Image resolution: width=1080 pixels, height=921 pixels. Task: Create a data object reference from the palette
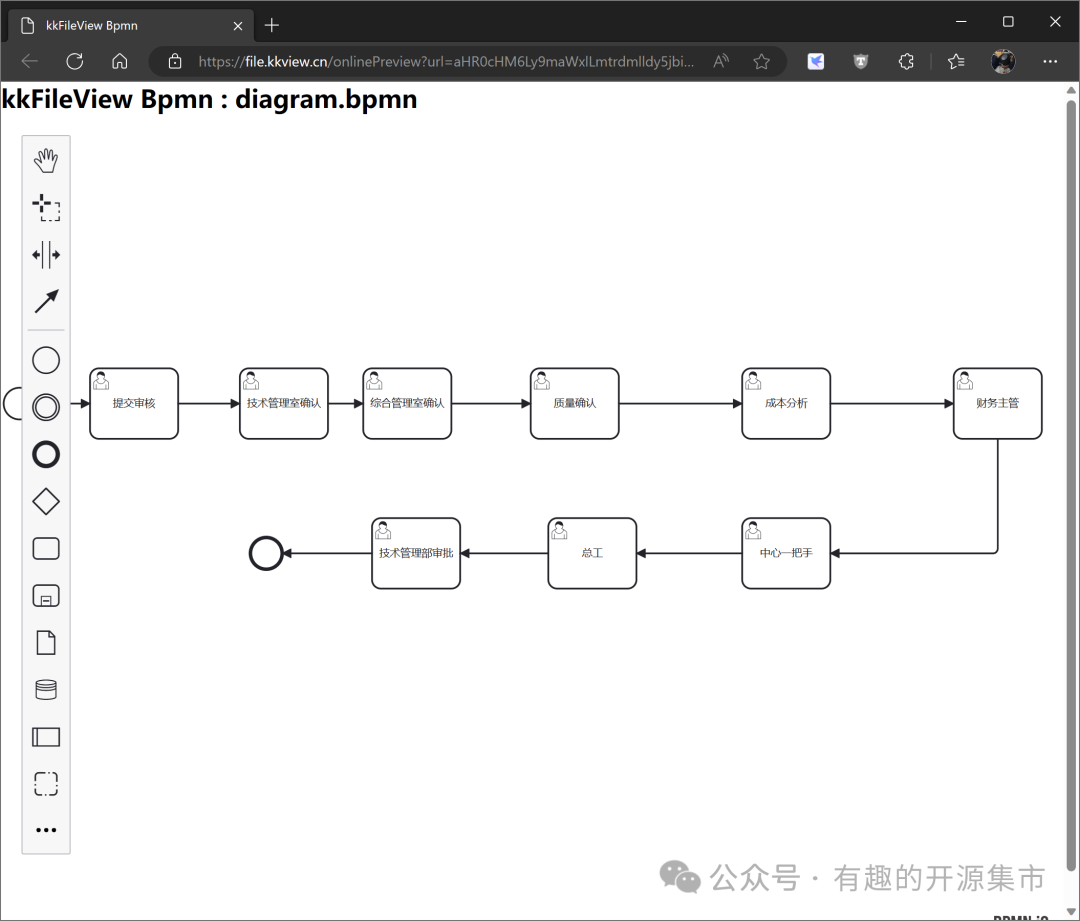click(x=46, y=643)
